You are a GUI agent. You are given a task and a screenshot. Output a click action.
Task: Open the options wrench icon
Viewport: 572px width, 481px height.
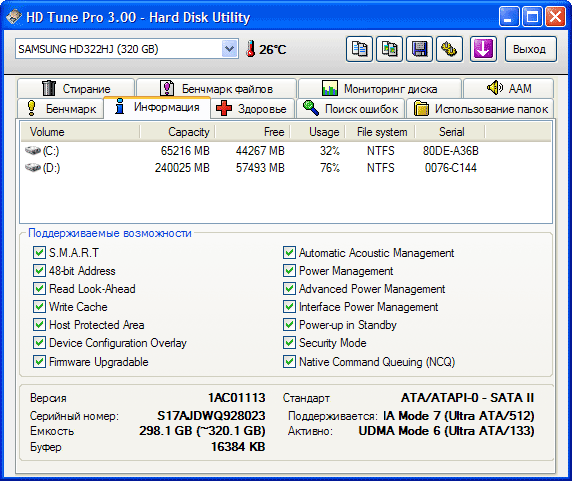(449, 49)
